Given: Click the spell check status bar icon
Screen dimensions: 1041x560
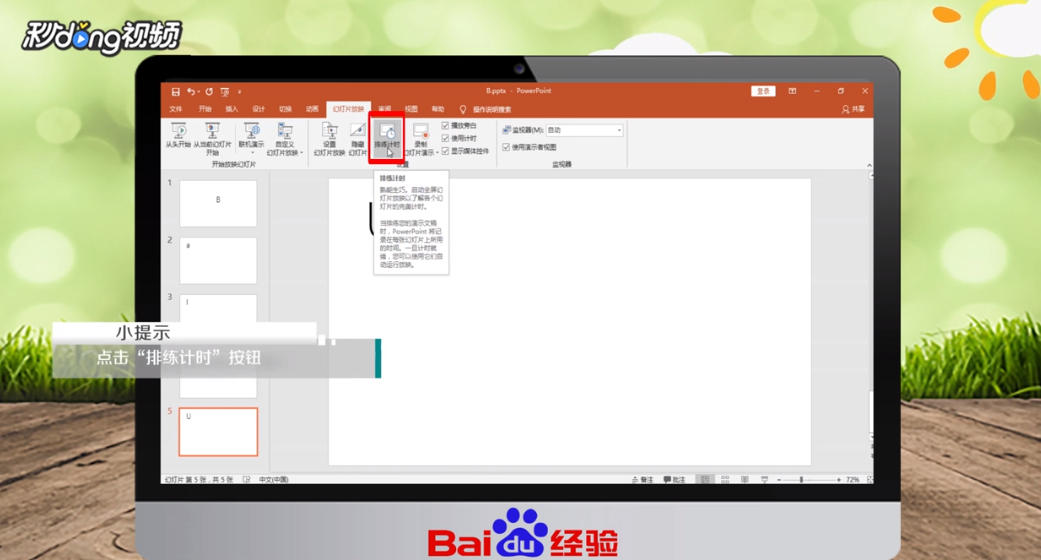Looking at the screenshot, I should (x=246, y=479).
